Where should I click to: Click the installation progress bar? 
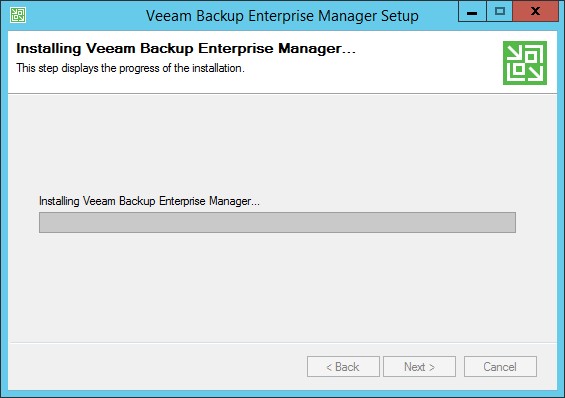(277, 222)
